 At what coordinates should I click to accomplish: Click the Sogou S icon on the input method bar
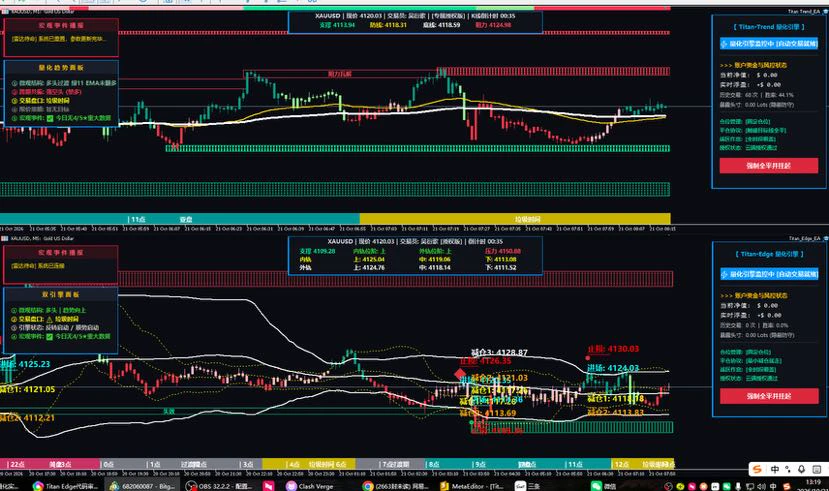[758, 469]
